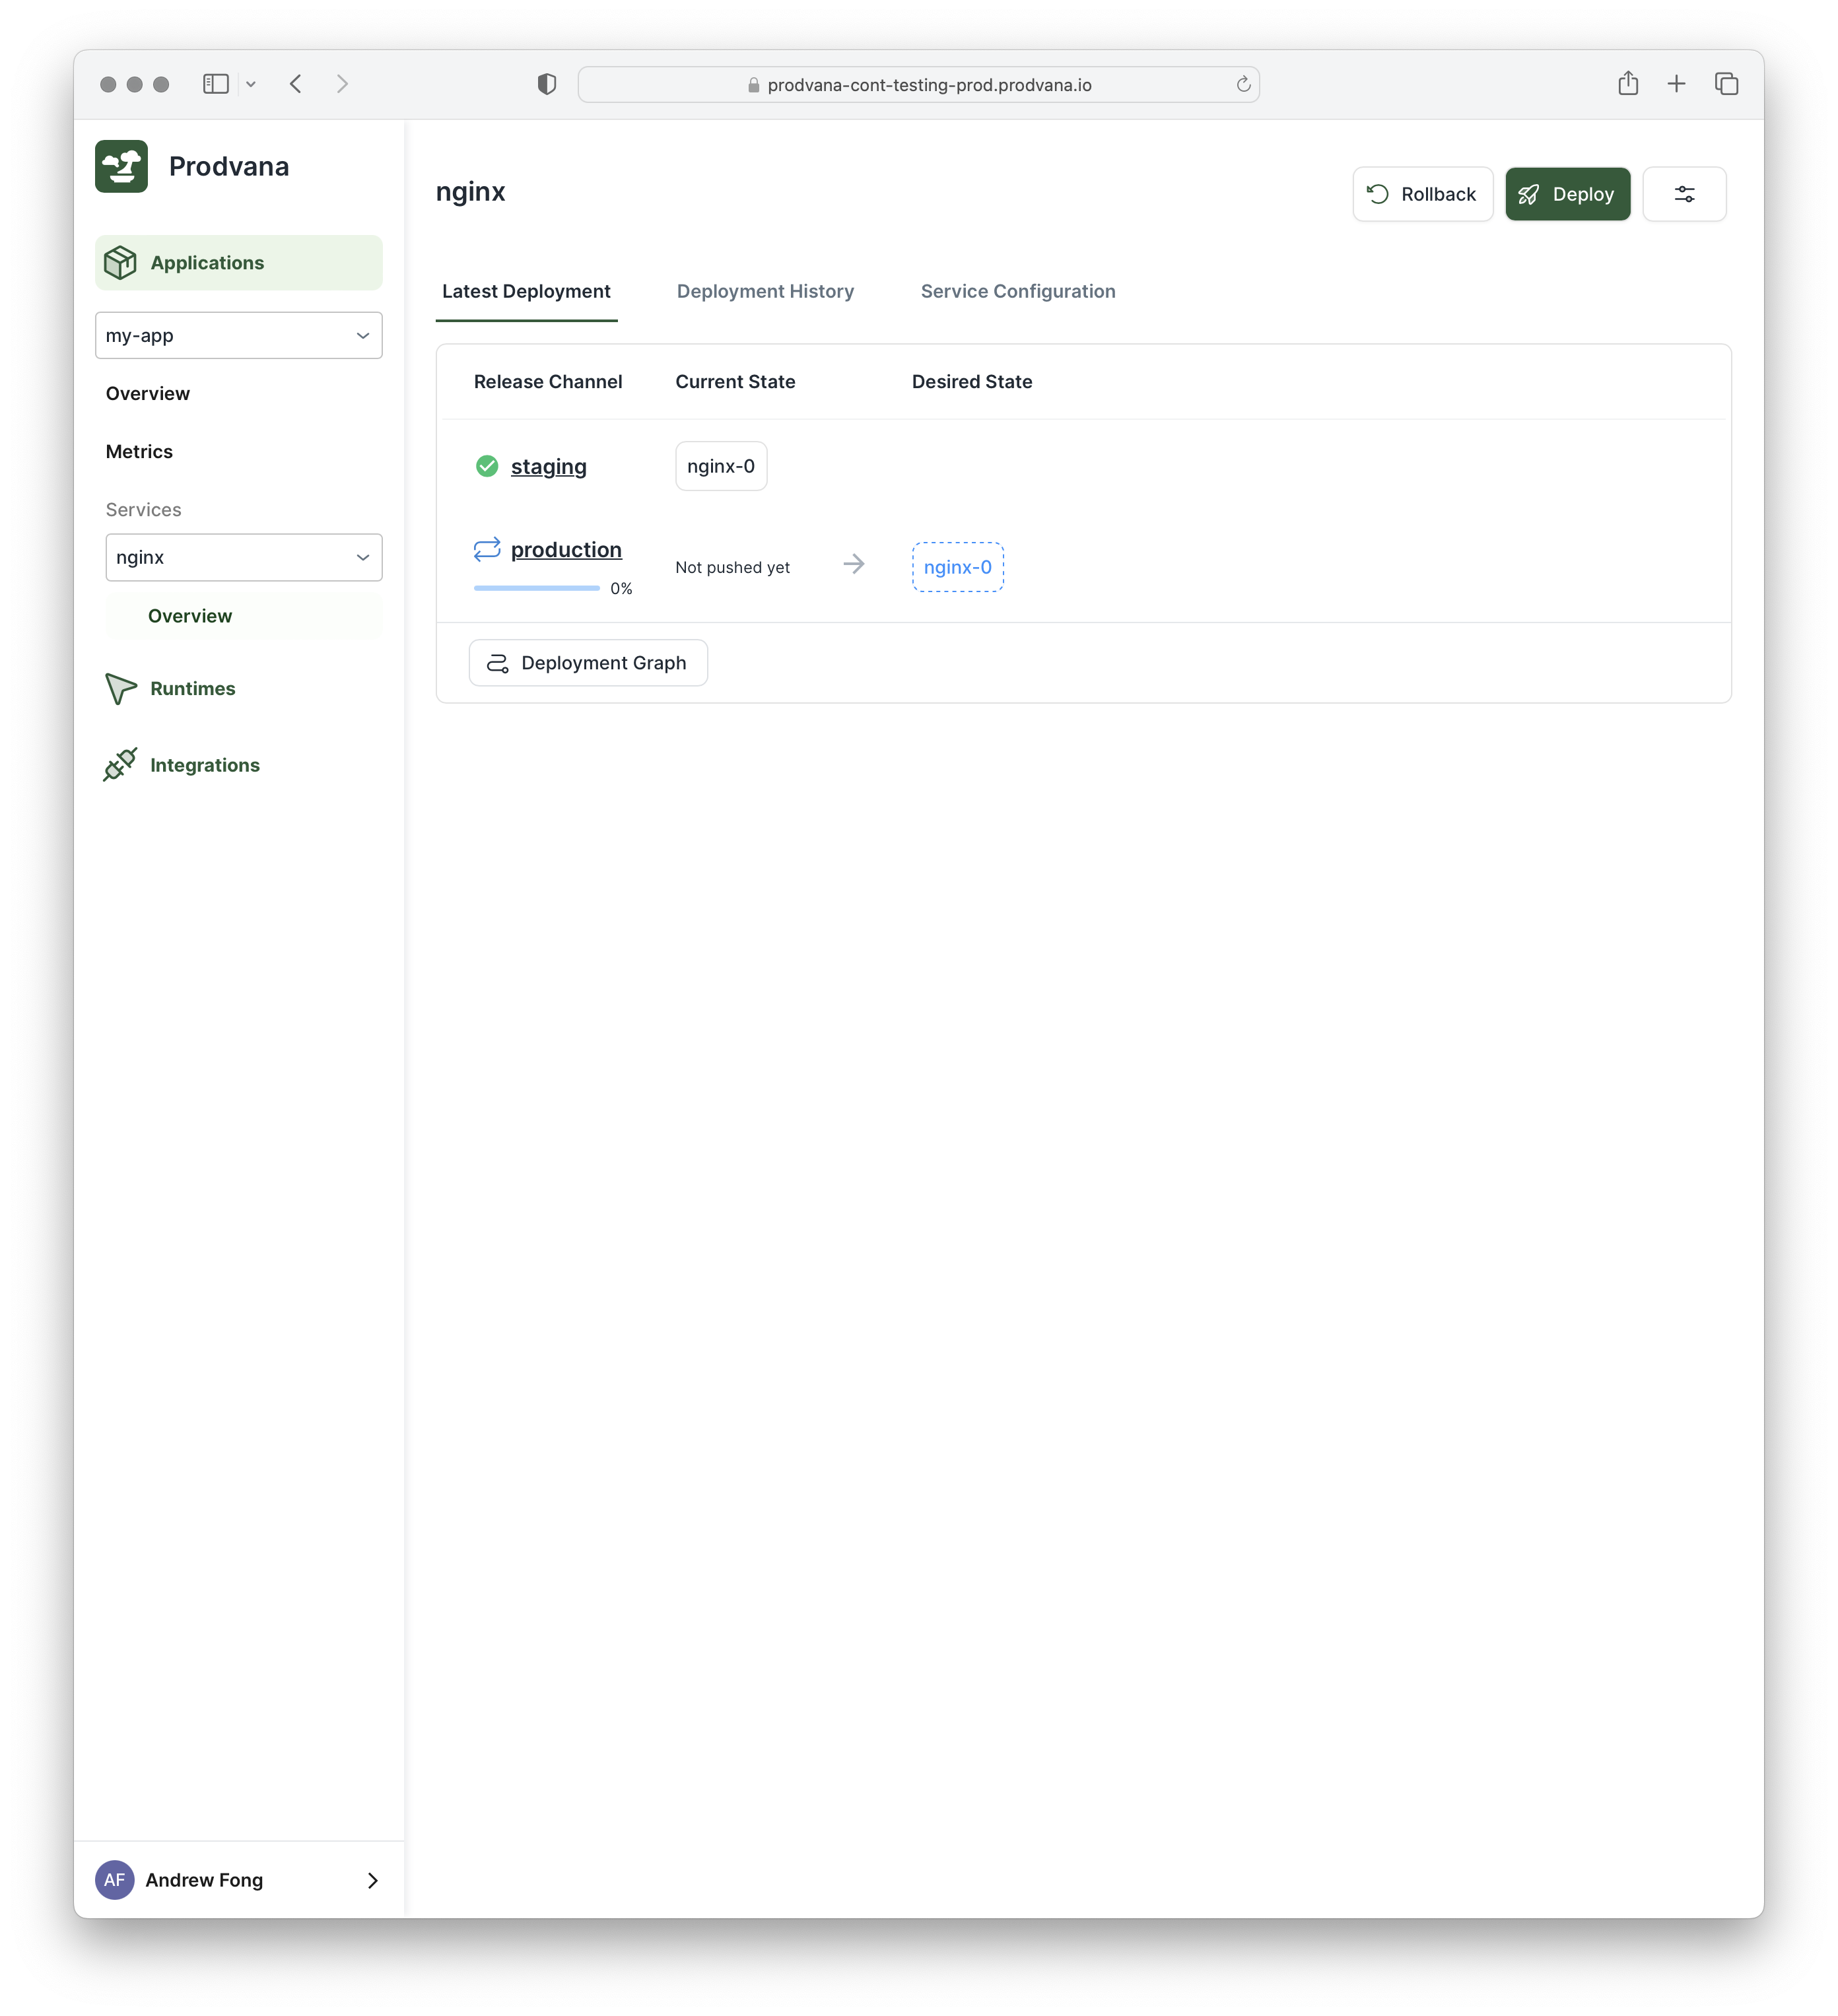Viewport: 1838px width, 2016px height.
Task: Click the browser shield privacy icon
Action: [546, 84]
